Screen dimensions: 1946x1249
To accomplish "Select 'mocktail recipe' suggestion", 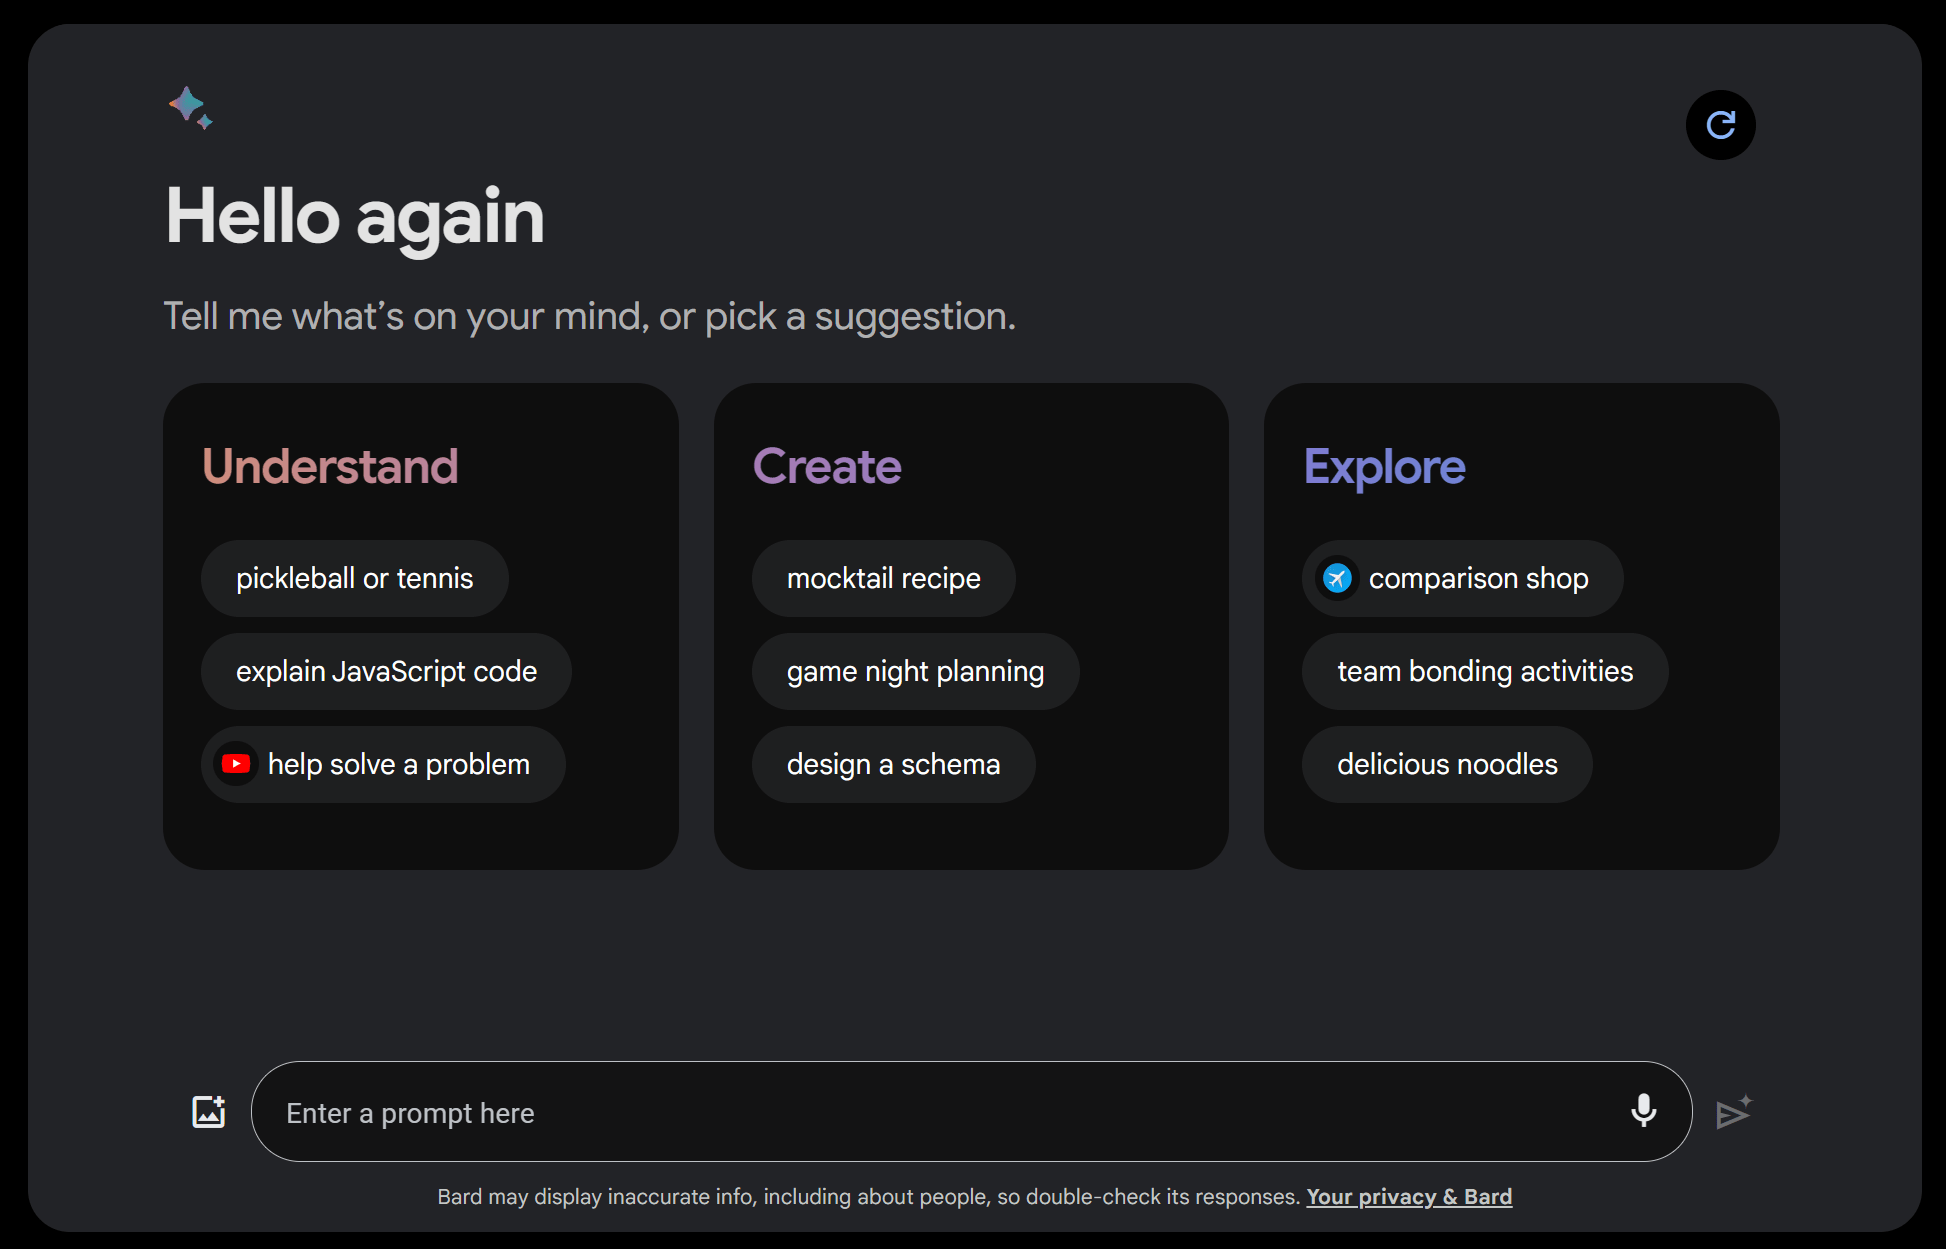I will [x=883, y=578].
